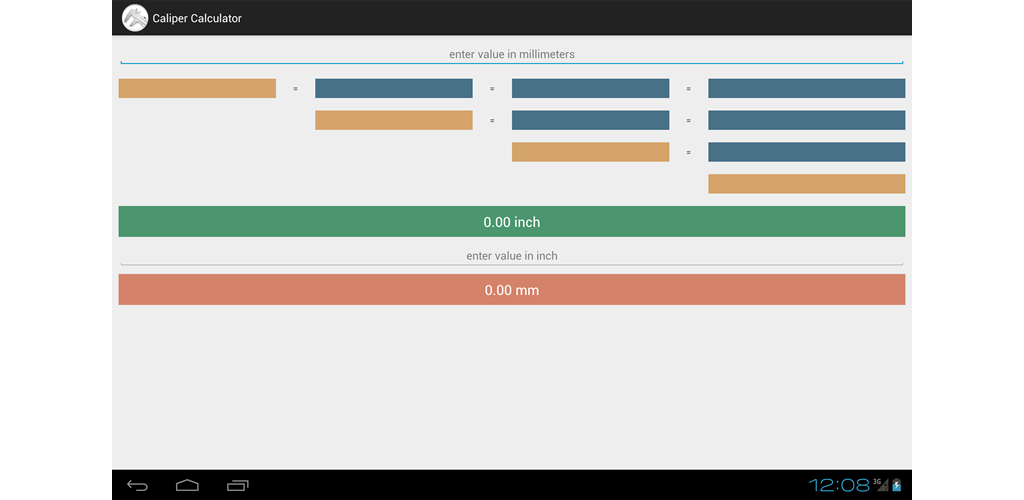Image resolution: width=1024 pixels, height=500 pixels.
Task: Tap the Android home navigation icon
Action: click(187, 485)
